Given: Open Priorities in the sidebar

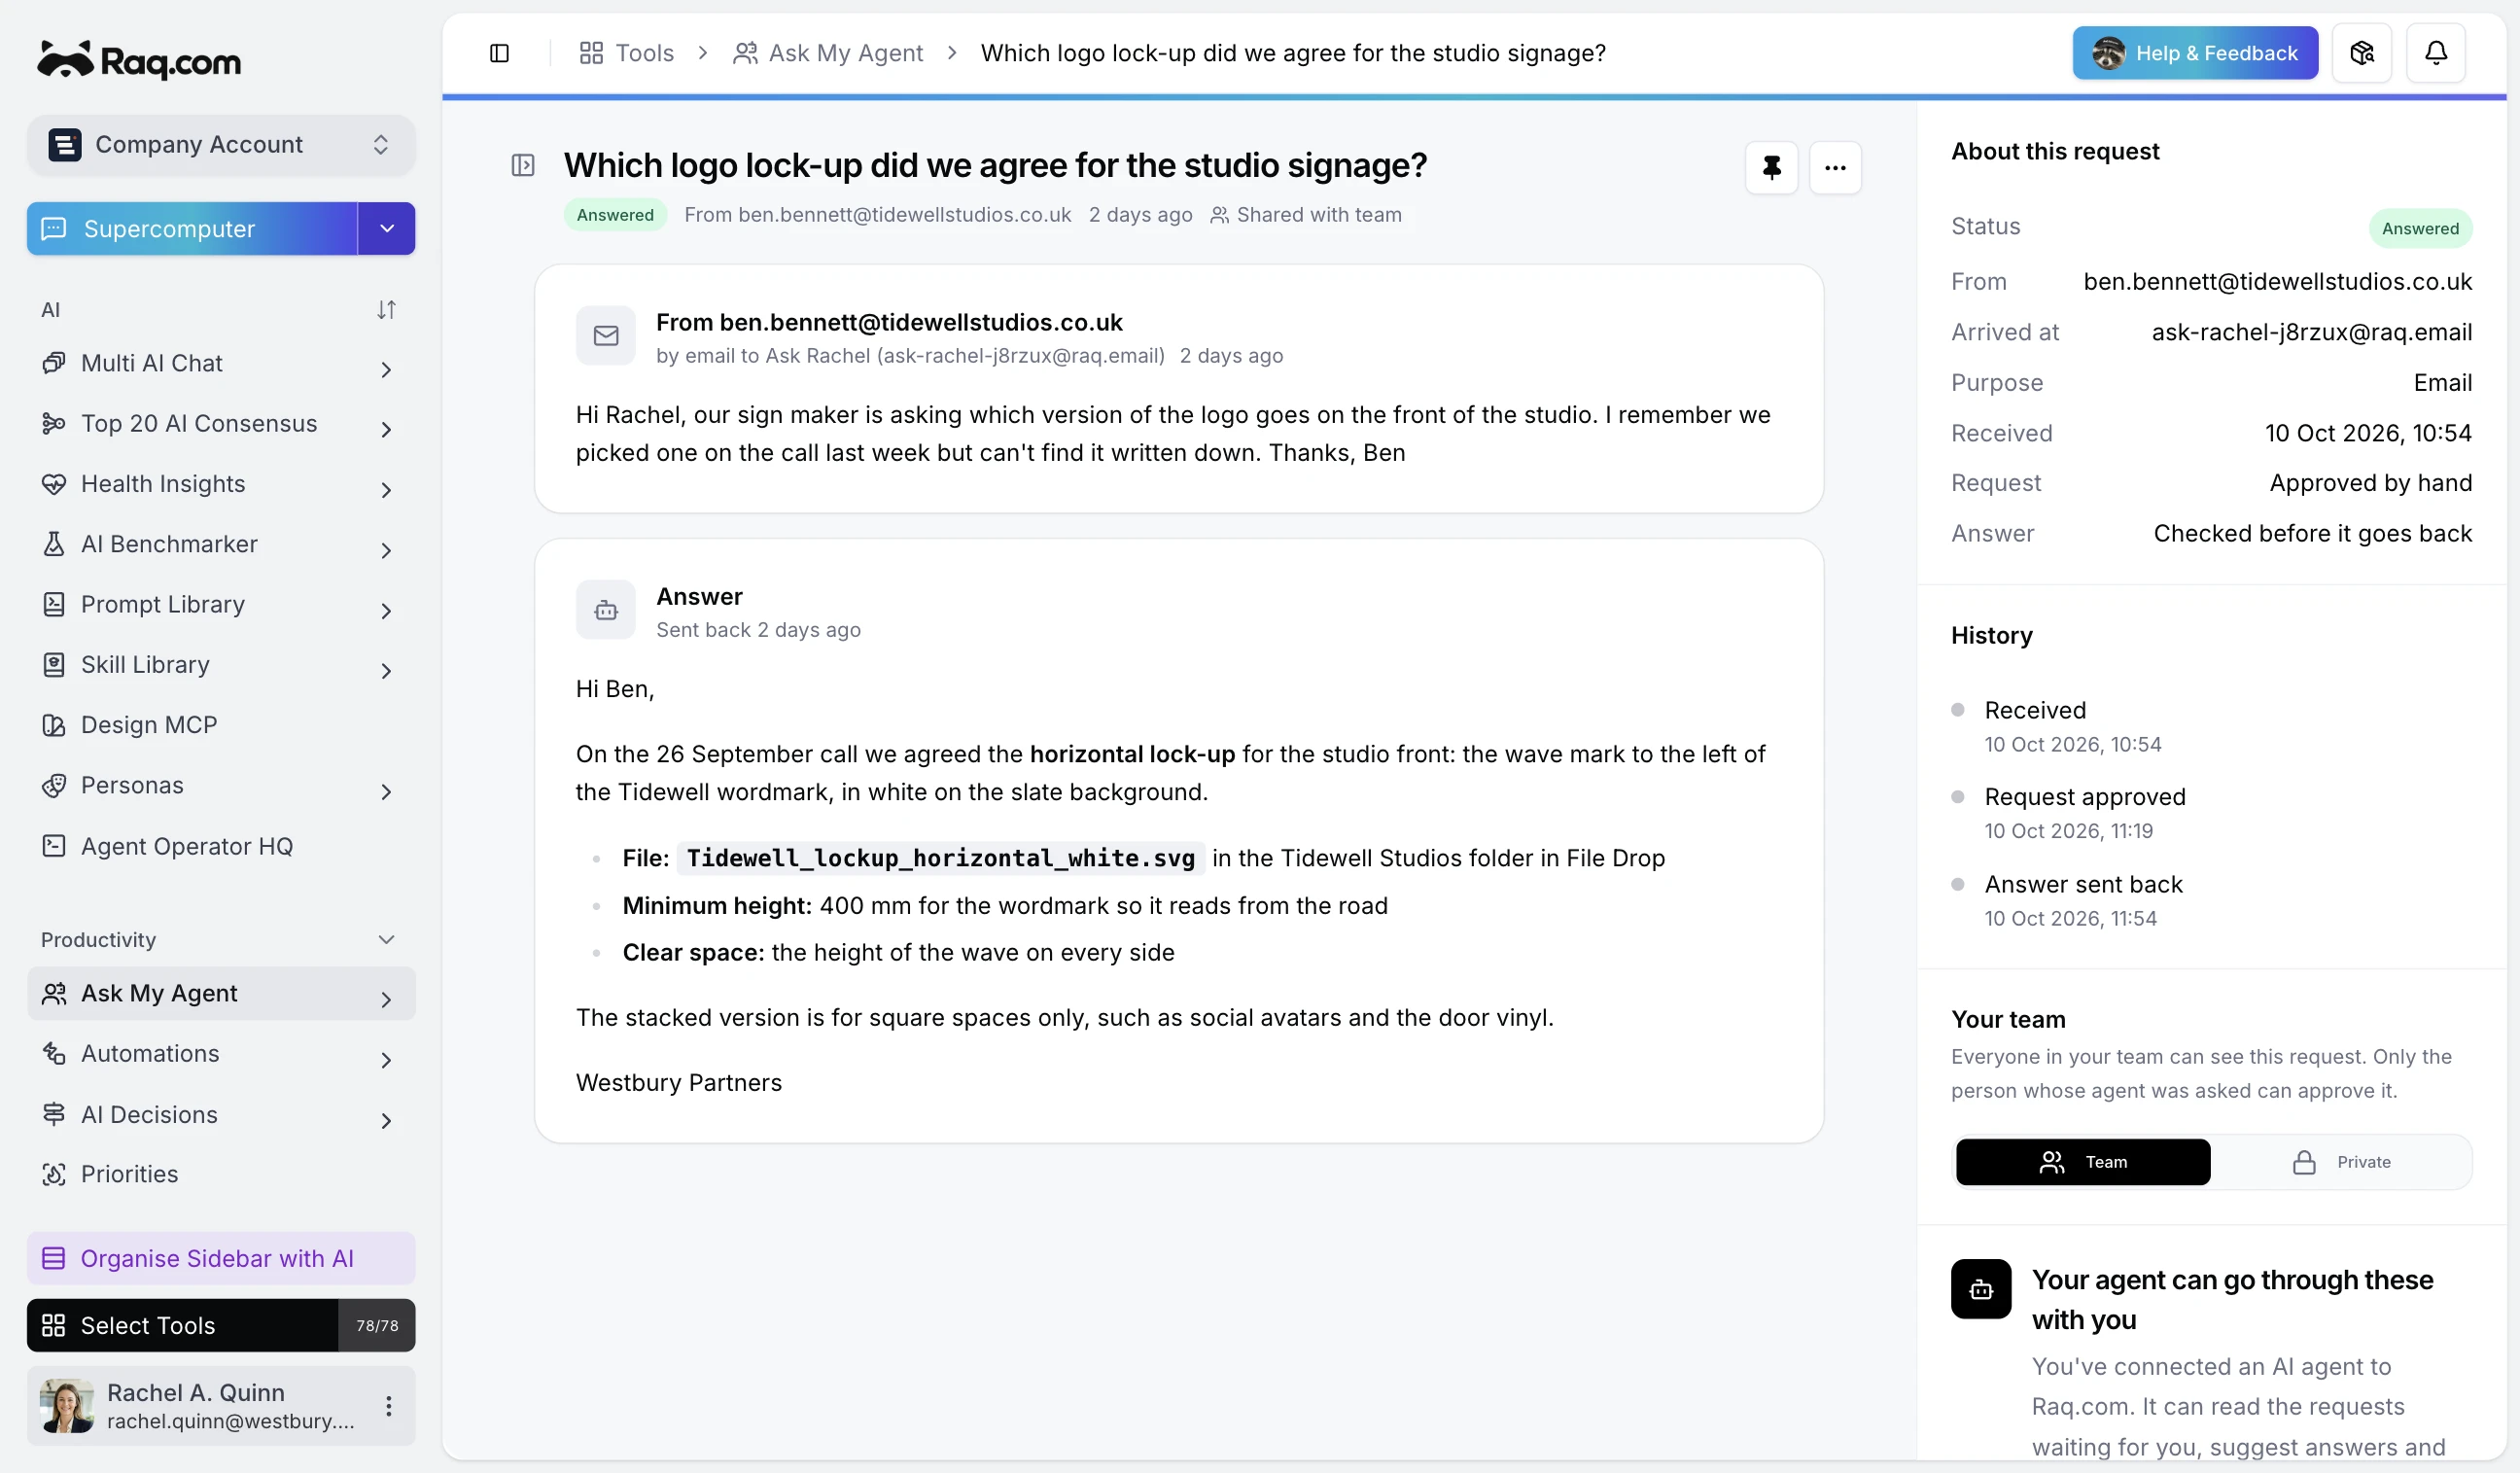Looking at the screenshot, I should [221, 1174].
